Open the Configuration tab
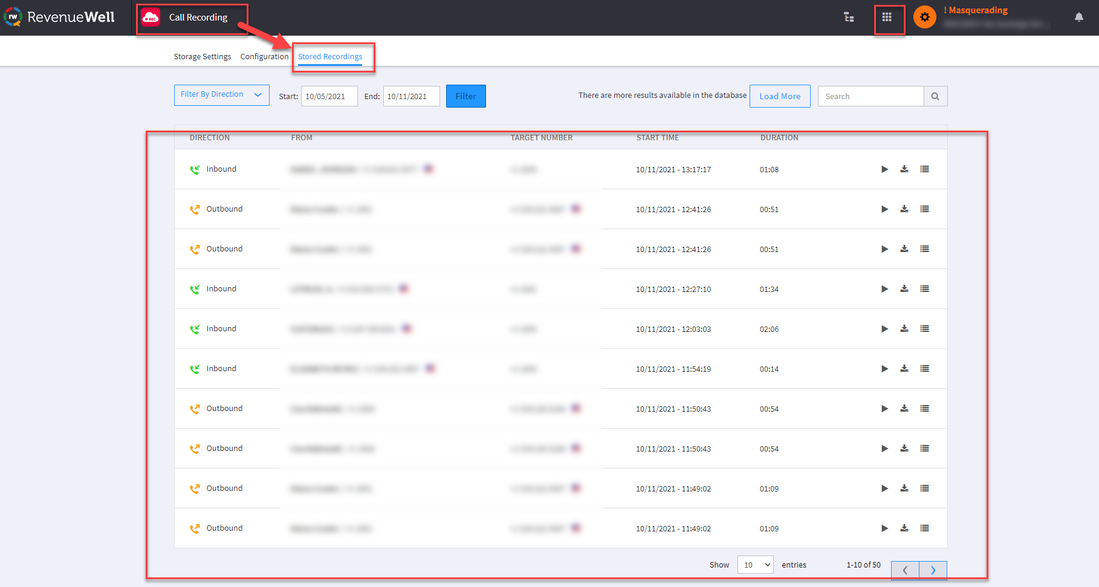Screen dimensions: 1099x587 [x=264, y=57]
